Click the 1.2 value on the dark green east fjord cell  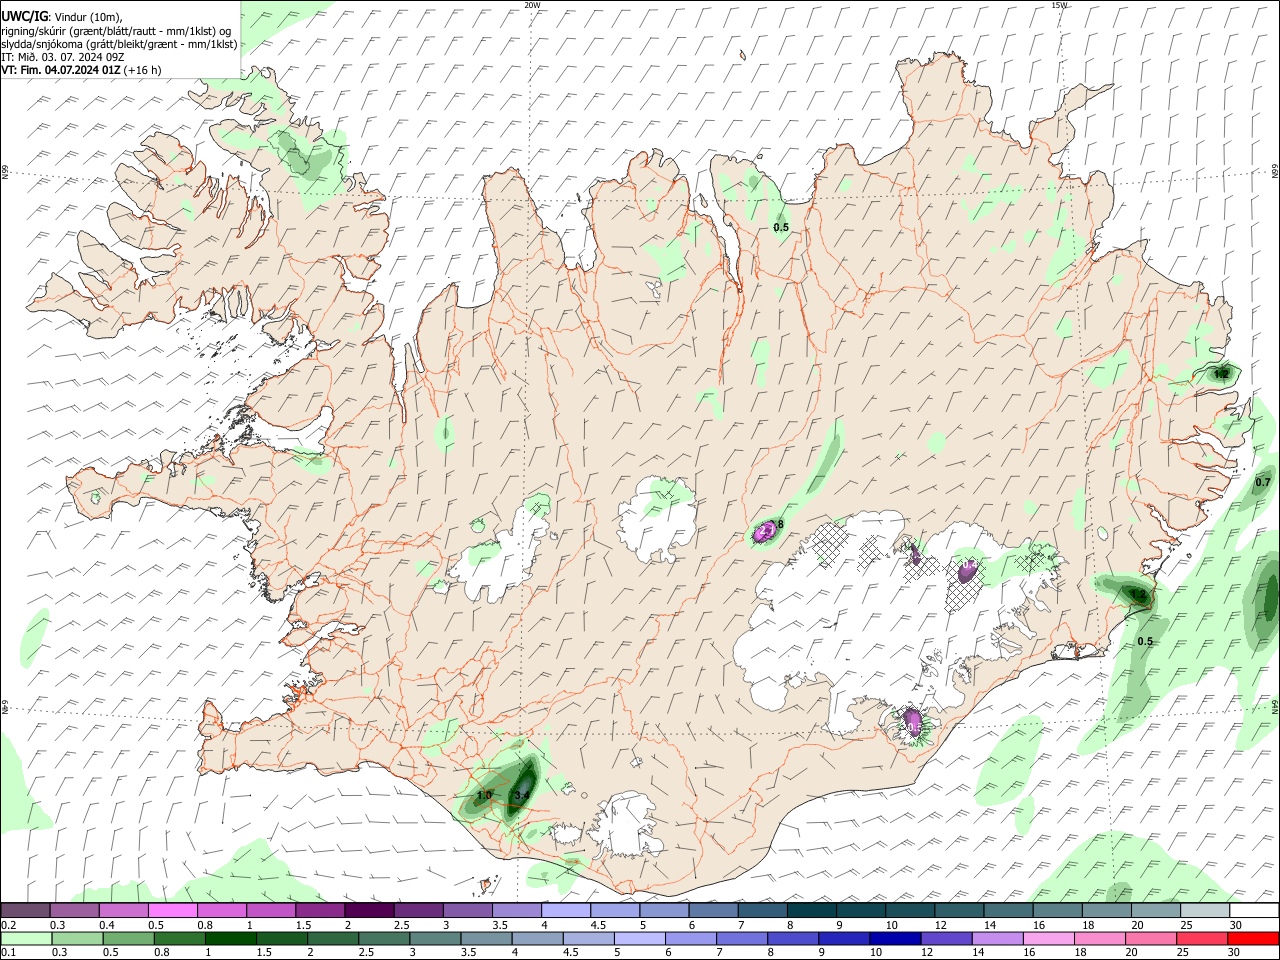(1221, 373)
